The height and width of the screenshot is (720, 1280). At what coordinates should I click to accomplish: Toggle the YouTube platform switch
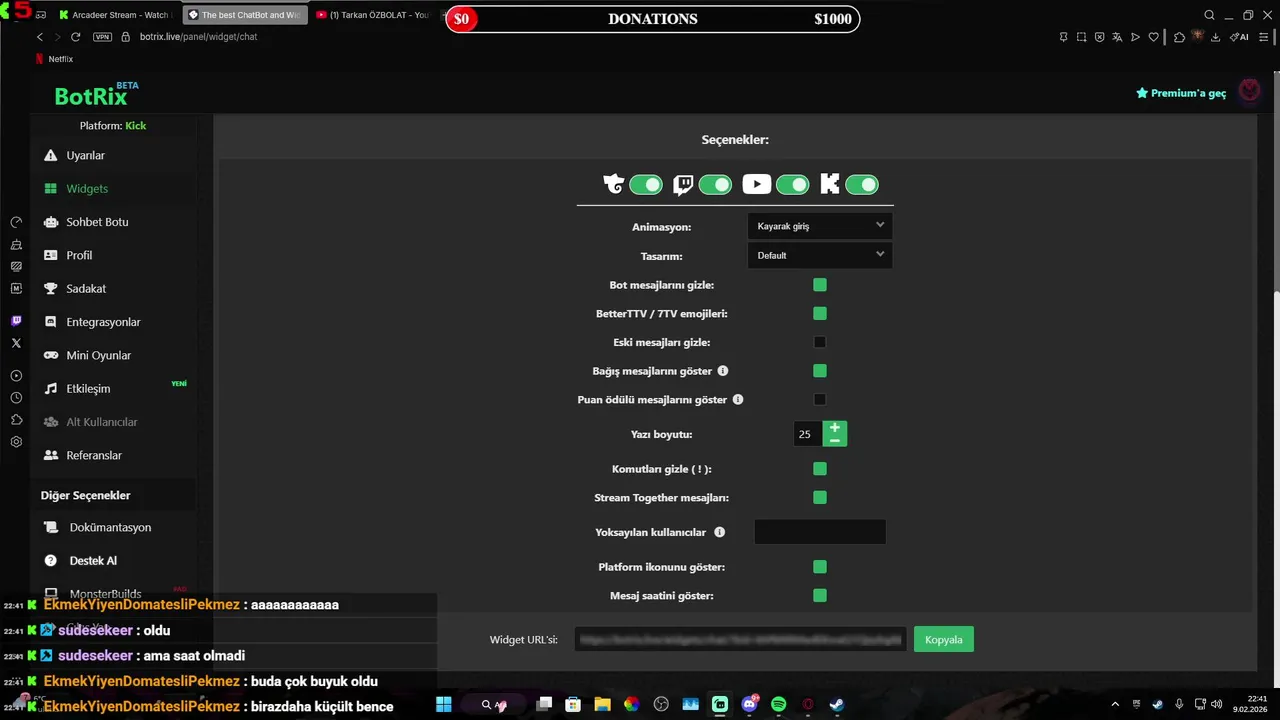tap(792, 185)
